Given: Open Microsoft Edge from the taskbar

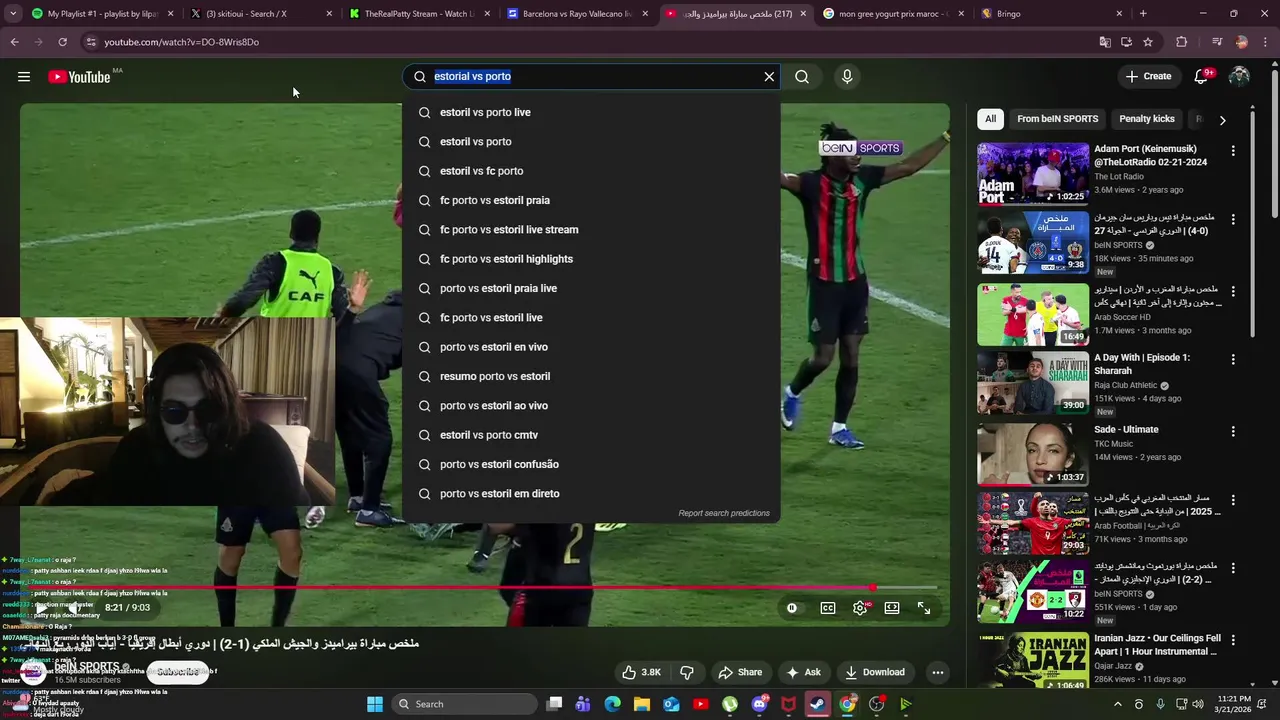Looking at the screenshot, I should pos(613,704).
